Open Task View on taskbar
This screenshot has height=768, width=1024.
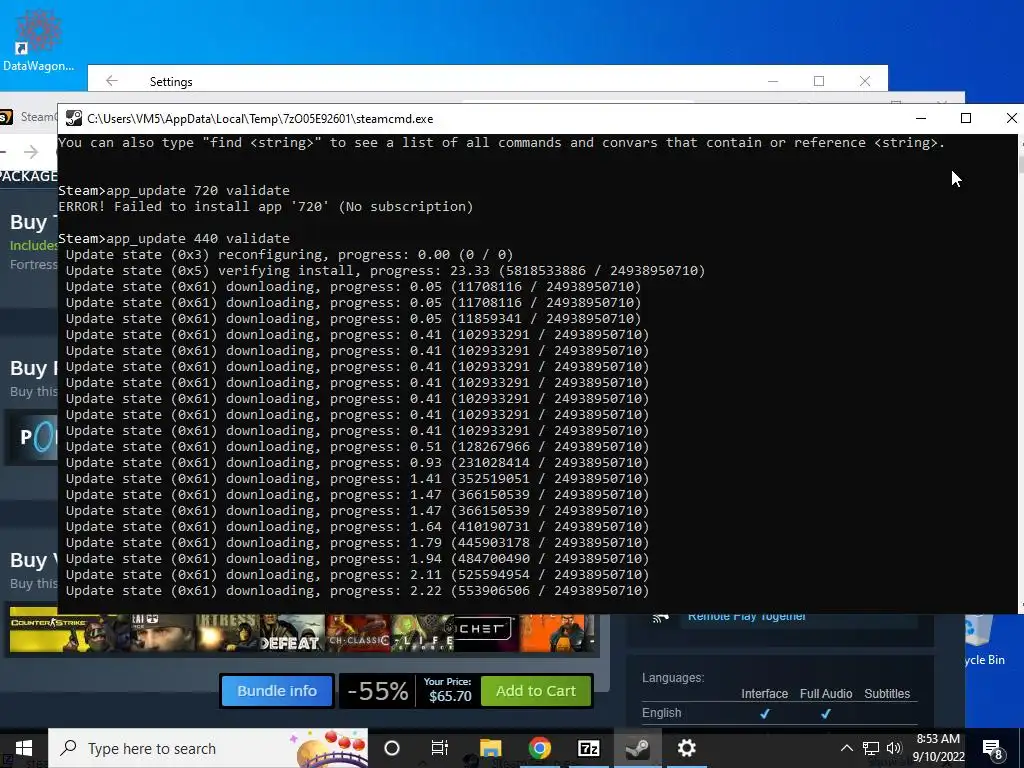click(x=440, y=748)
